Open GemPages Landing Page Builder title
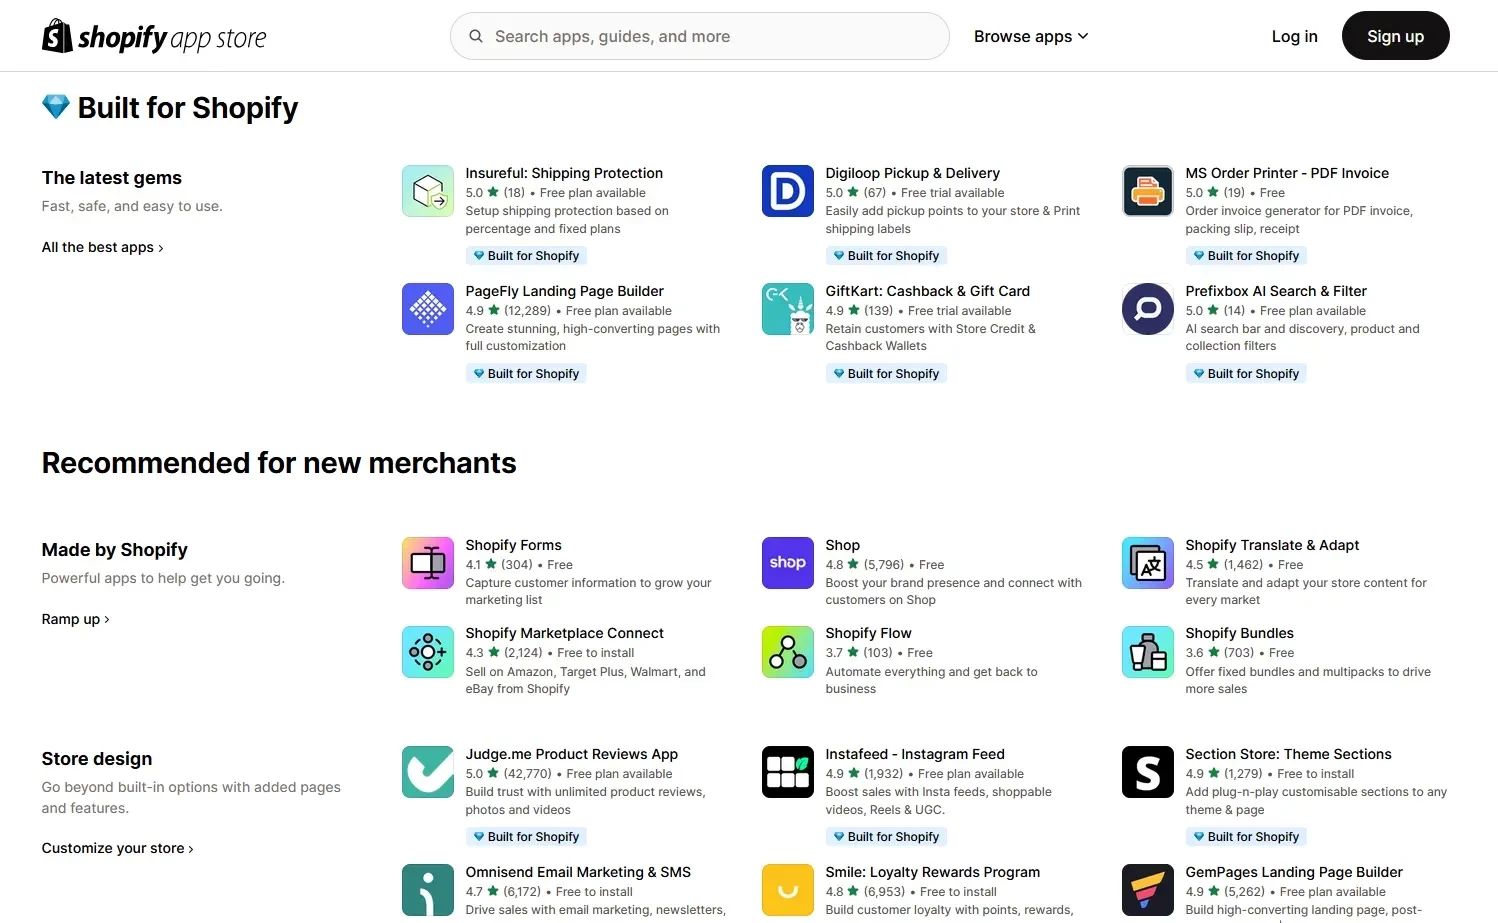Image resolution: width=1498 pixels, height=923 pixels. tap(1294, 872)
